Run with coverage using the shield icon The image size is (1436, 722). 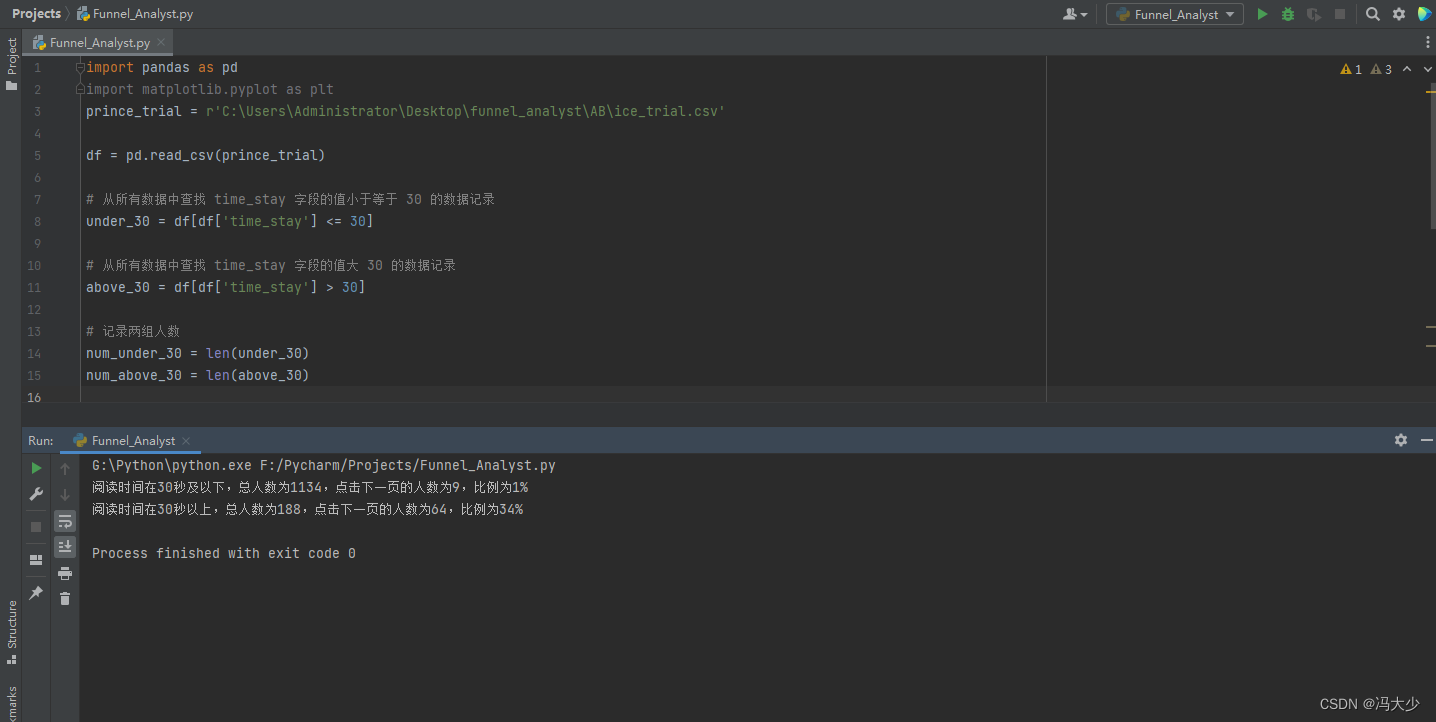[1314, 14]
